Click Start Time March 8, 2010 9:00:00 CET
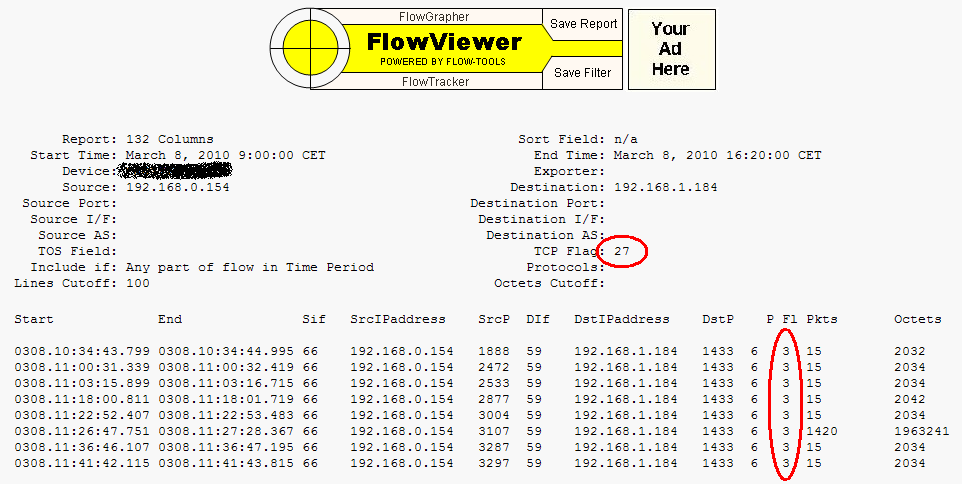The height and width of the screenshot is (484, 962). point(225,155)
